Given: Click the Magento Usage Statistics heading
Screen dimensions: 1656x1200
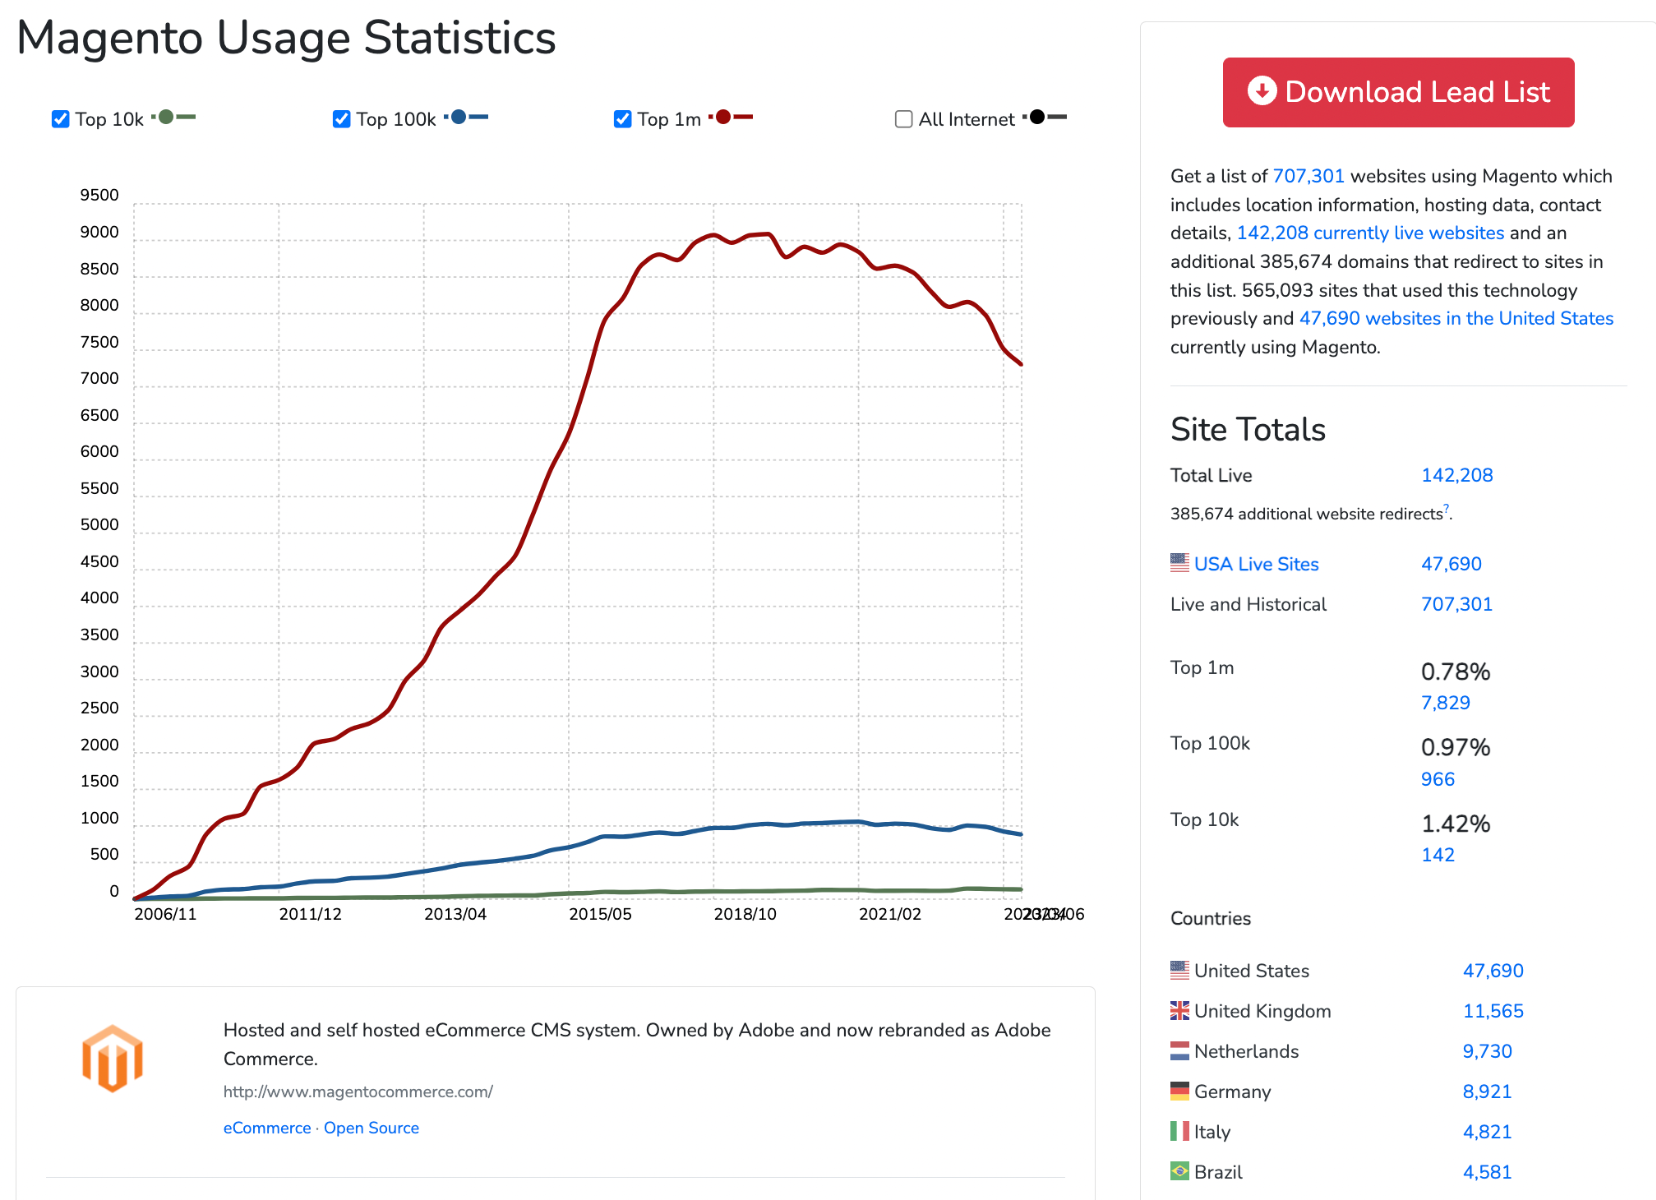Looking at the screenshot, I should pyautogui.click(x=286, y=39).
